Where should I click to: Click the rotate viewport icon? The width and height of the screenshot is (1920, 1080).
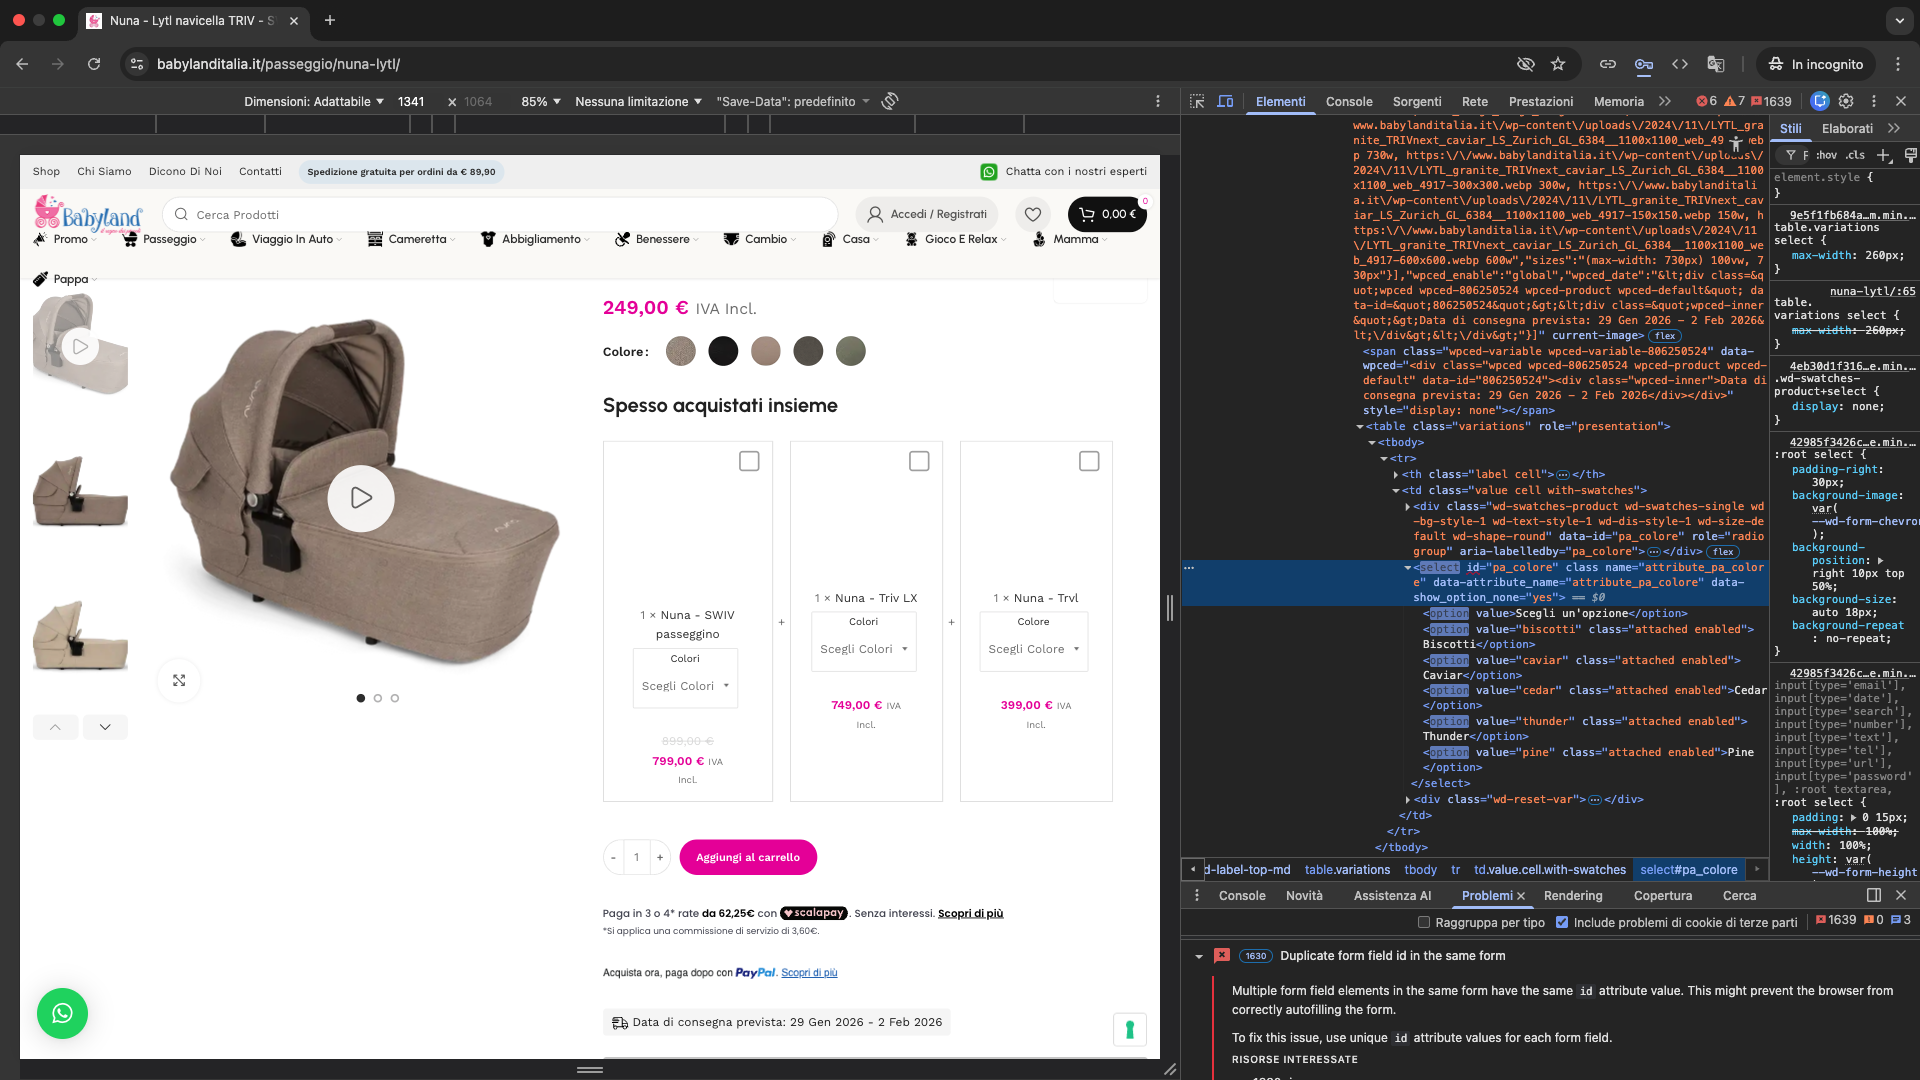coord(890,101)
